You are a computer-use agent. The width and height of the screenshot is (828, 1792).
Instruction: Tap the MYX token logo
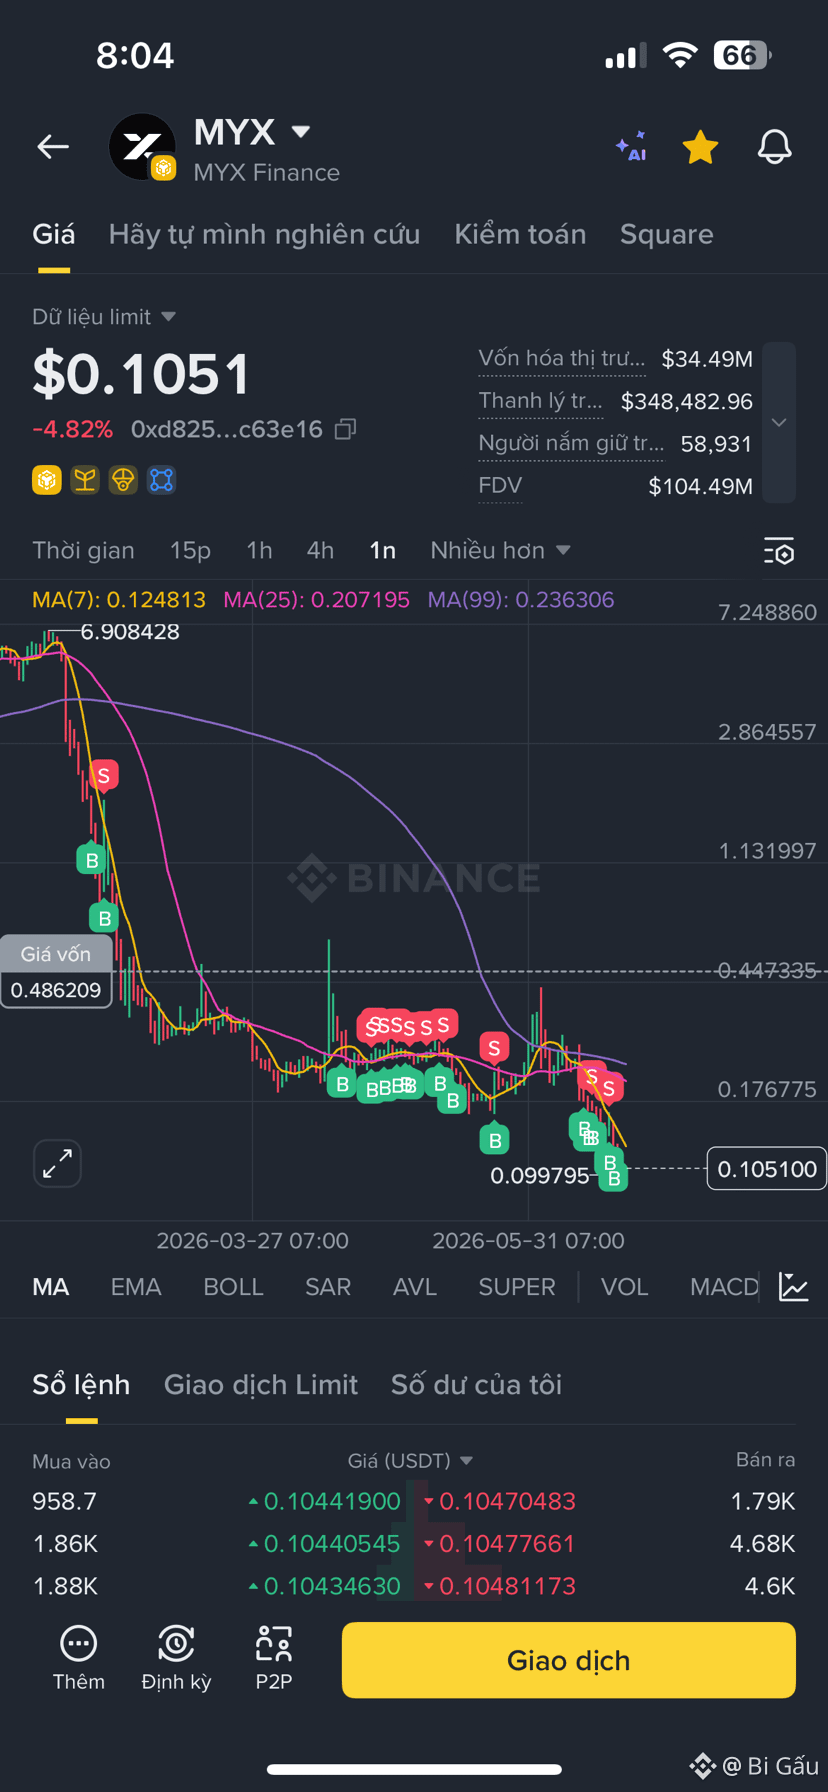click(x=142, y=147)
